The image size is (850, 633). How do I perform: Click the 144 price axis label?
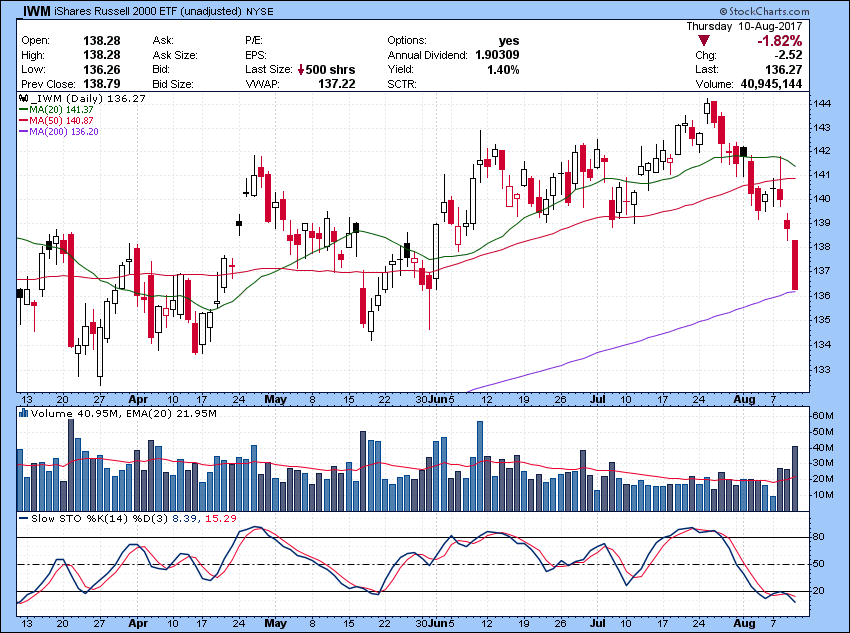(x=822, y=103)
